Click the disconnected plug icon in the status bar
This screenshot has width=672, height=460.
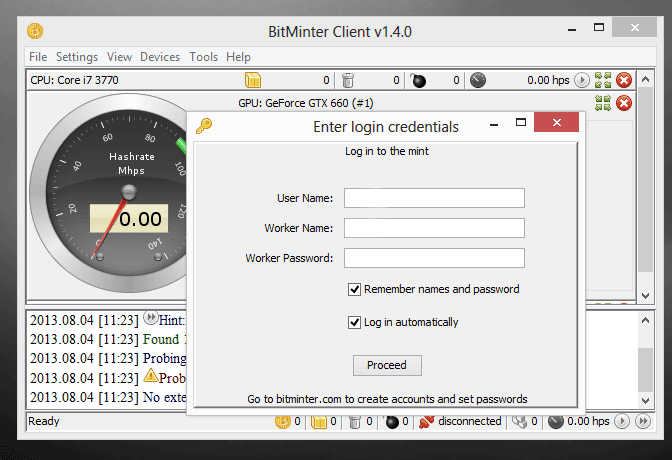426,422
